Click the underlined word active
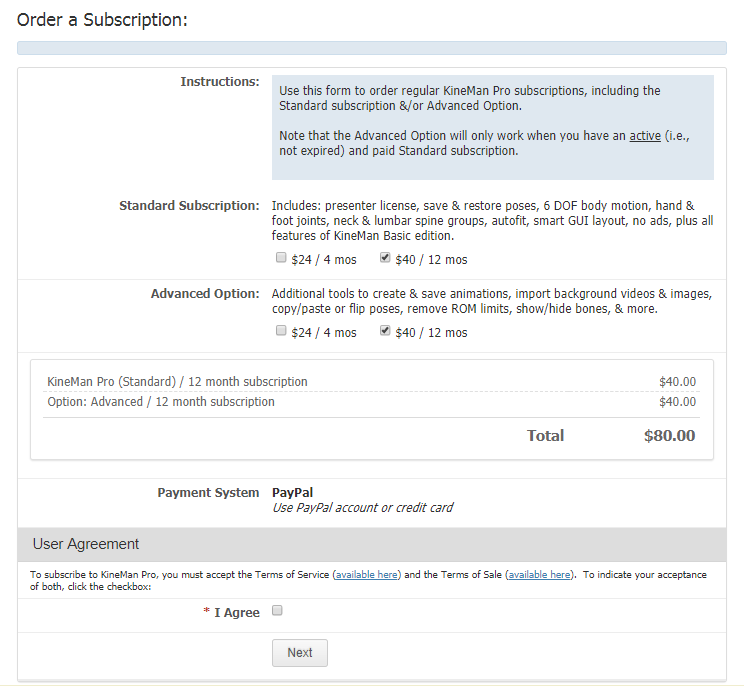This screenshot has height=686, width=744. pos(645,136)
